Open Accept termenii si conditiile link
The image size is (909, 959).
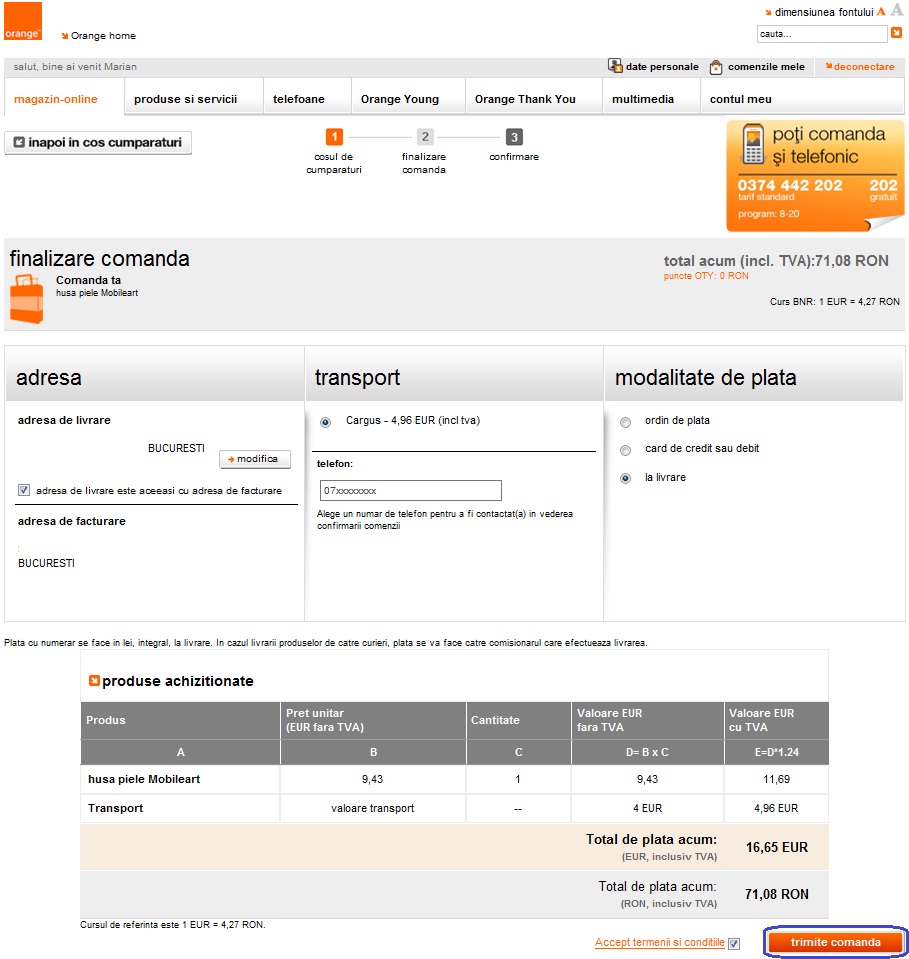click(659, 942)
